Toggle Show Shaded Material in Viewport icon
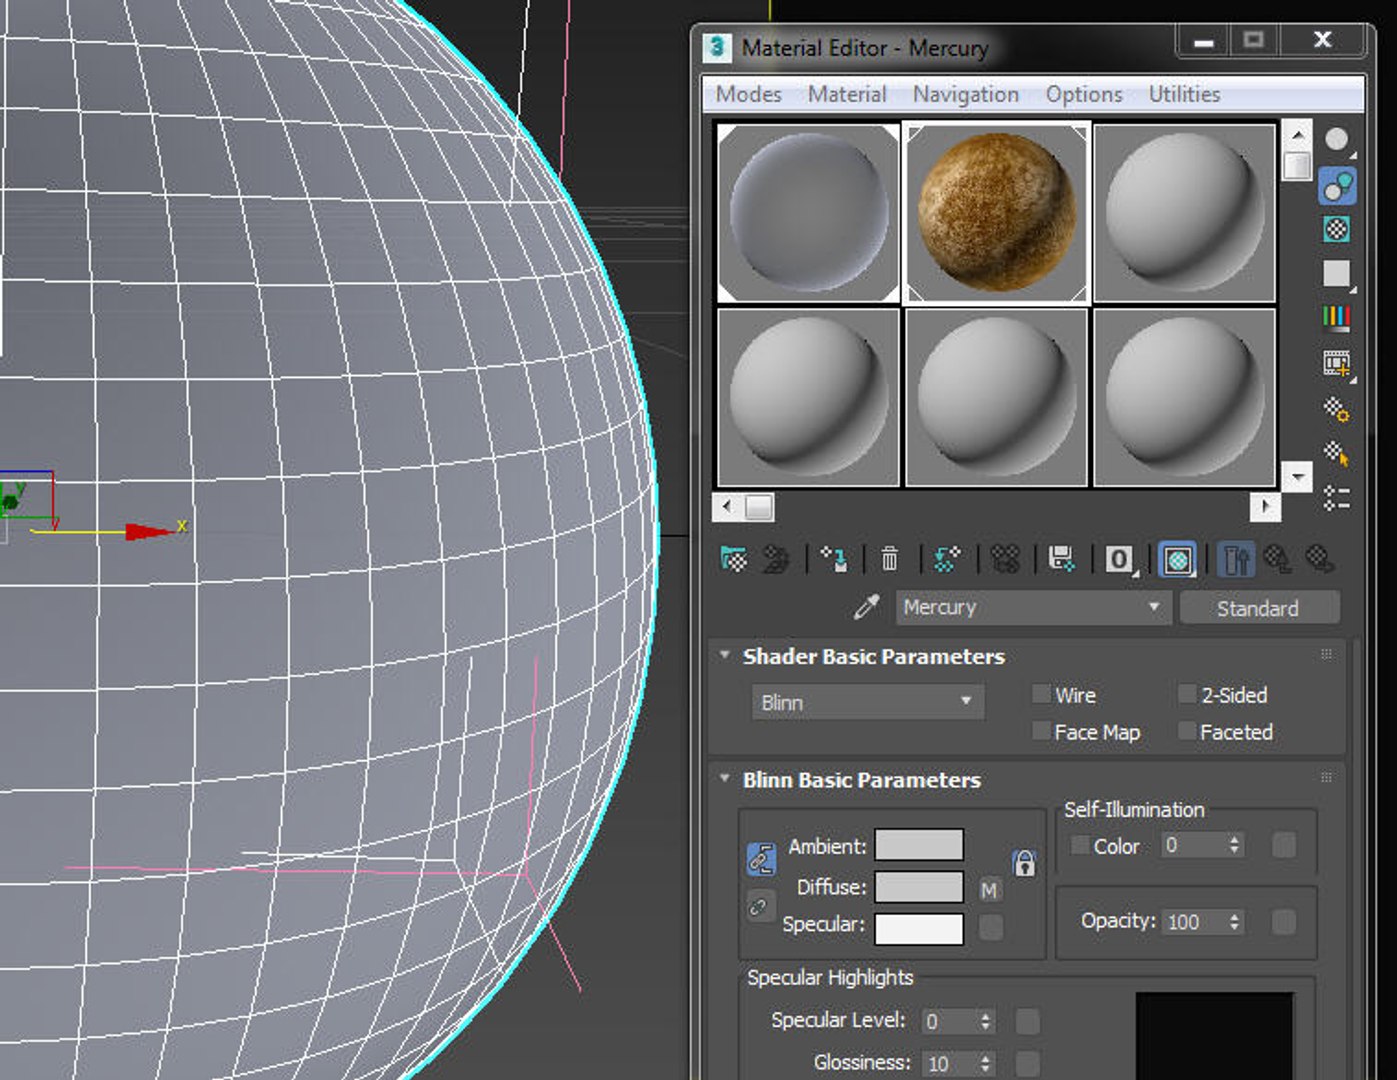Screen dimensions: 1397x1080 [x=1178, y=560]
